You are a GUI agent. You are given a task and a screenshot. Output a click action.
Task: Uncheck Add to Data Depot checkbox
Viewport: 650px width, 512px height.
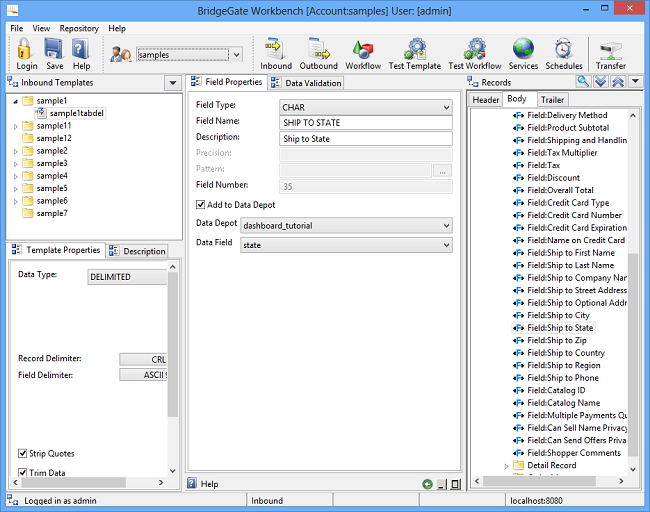click(x=201, y=204)
